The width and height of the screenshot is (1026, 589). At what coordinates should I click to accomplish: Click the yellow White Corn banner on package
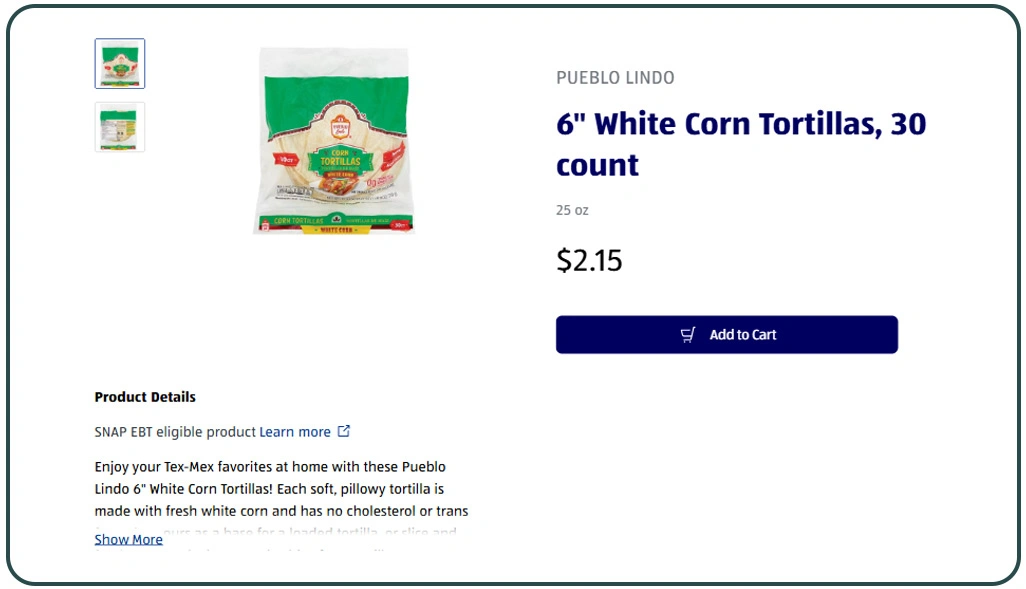coord(334,230)
